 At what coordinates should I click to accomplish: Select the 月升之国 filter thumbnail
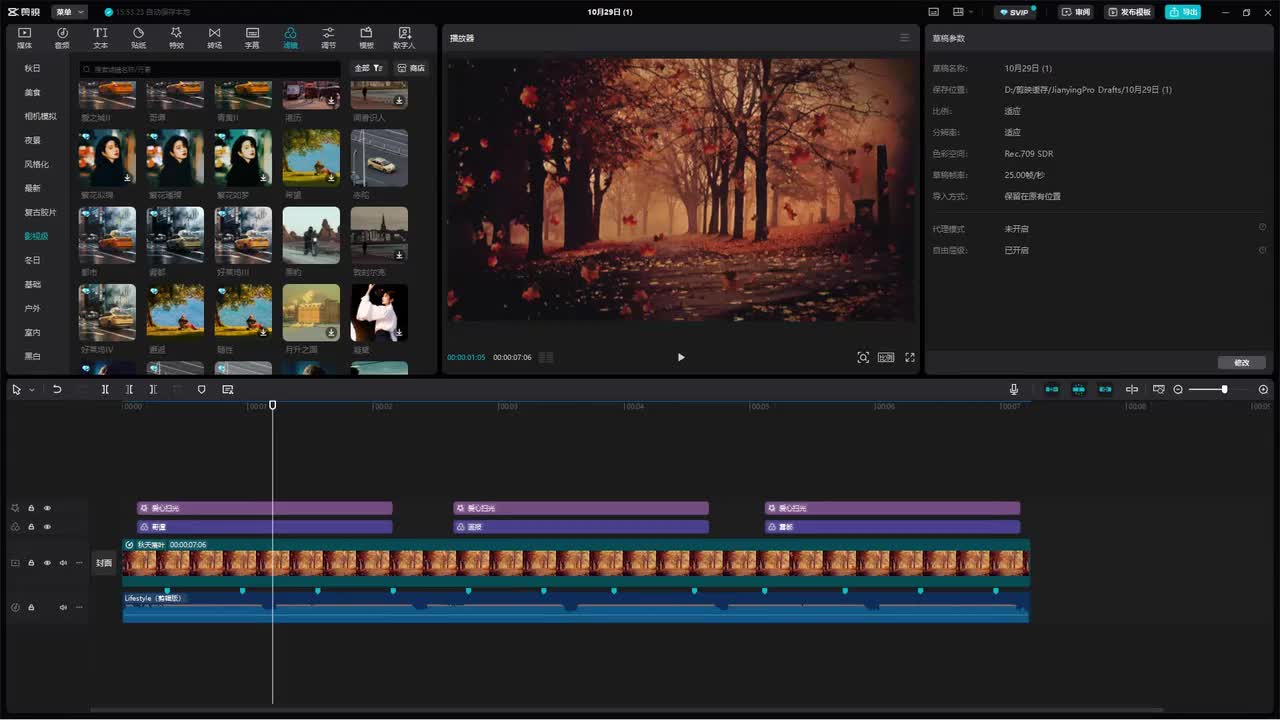click(311, 313)
